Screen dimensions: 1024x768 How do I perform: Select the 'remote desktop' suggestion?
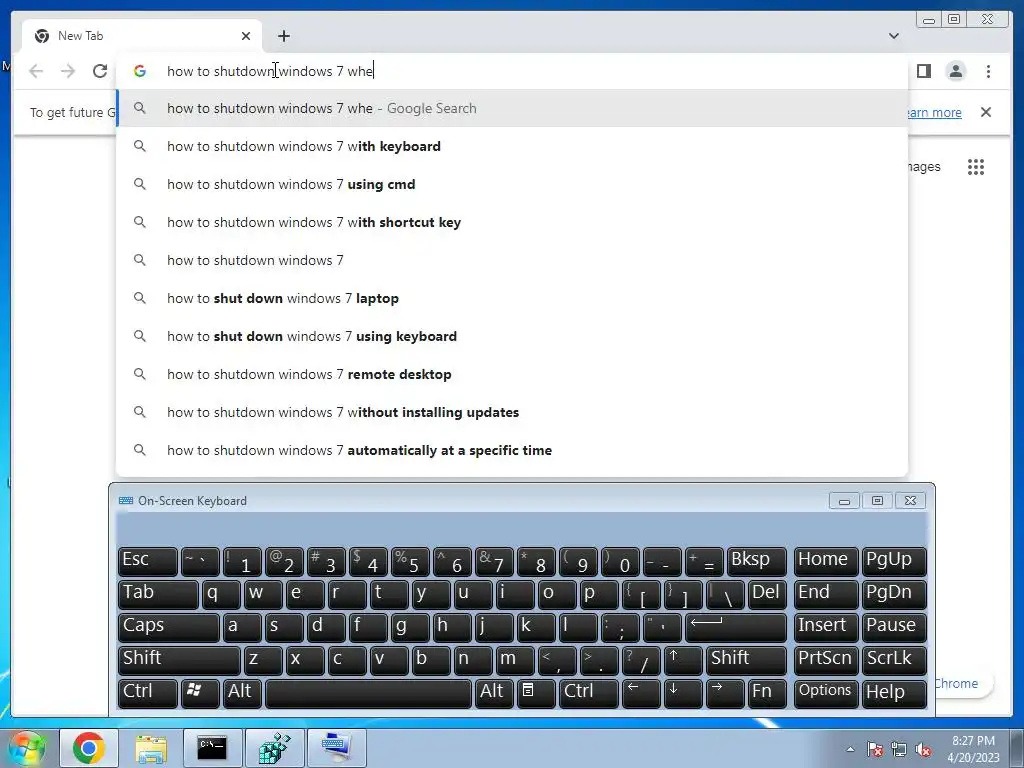pos(512,374)
